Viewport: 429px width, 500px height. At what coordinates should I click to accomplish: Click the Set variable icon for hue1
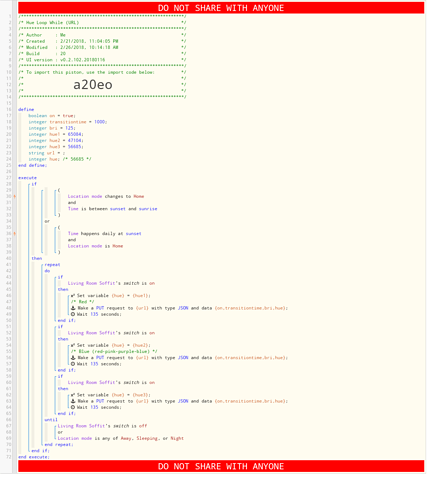click(73, 296)
